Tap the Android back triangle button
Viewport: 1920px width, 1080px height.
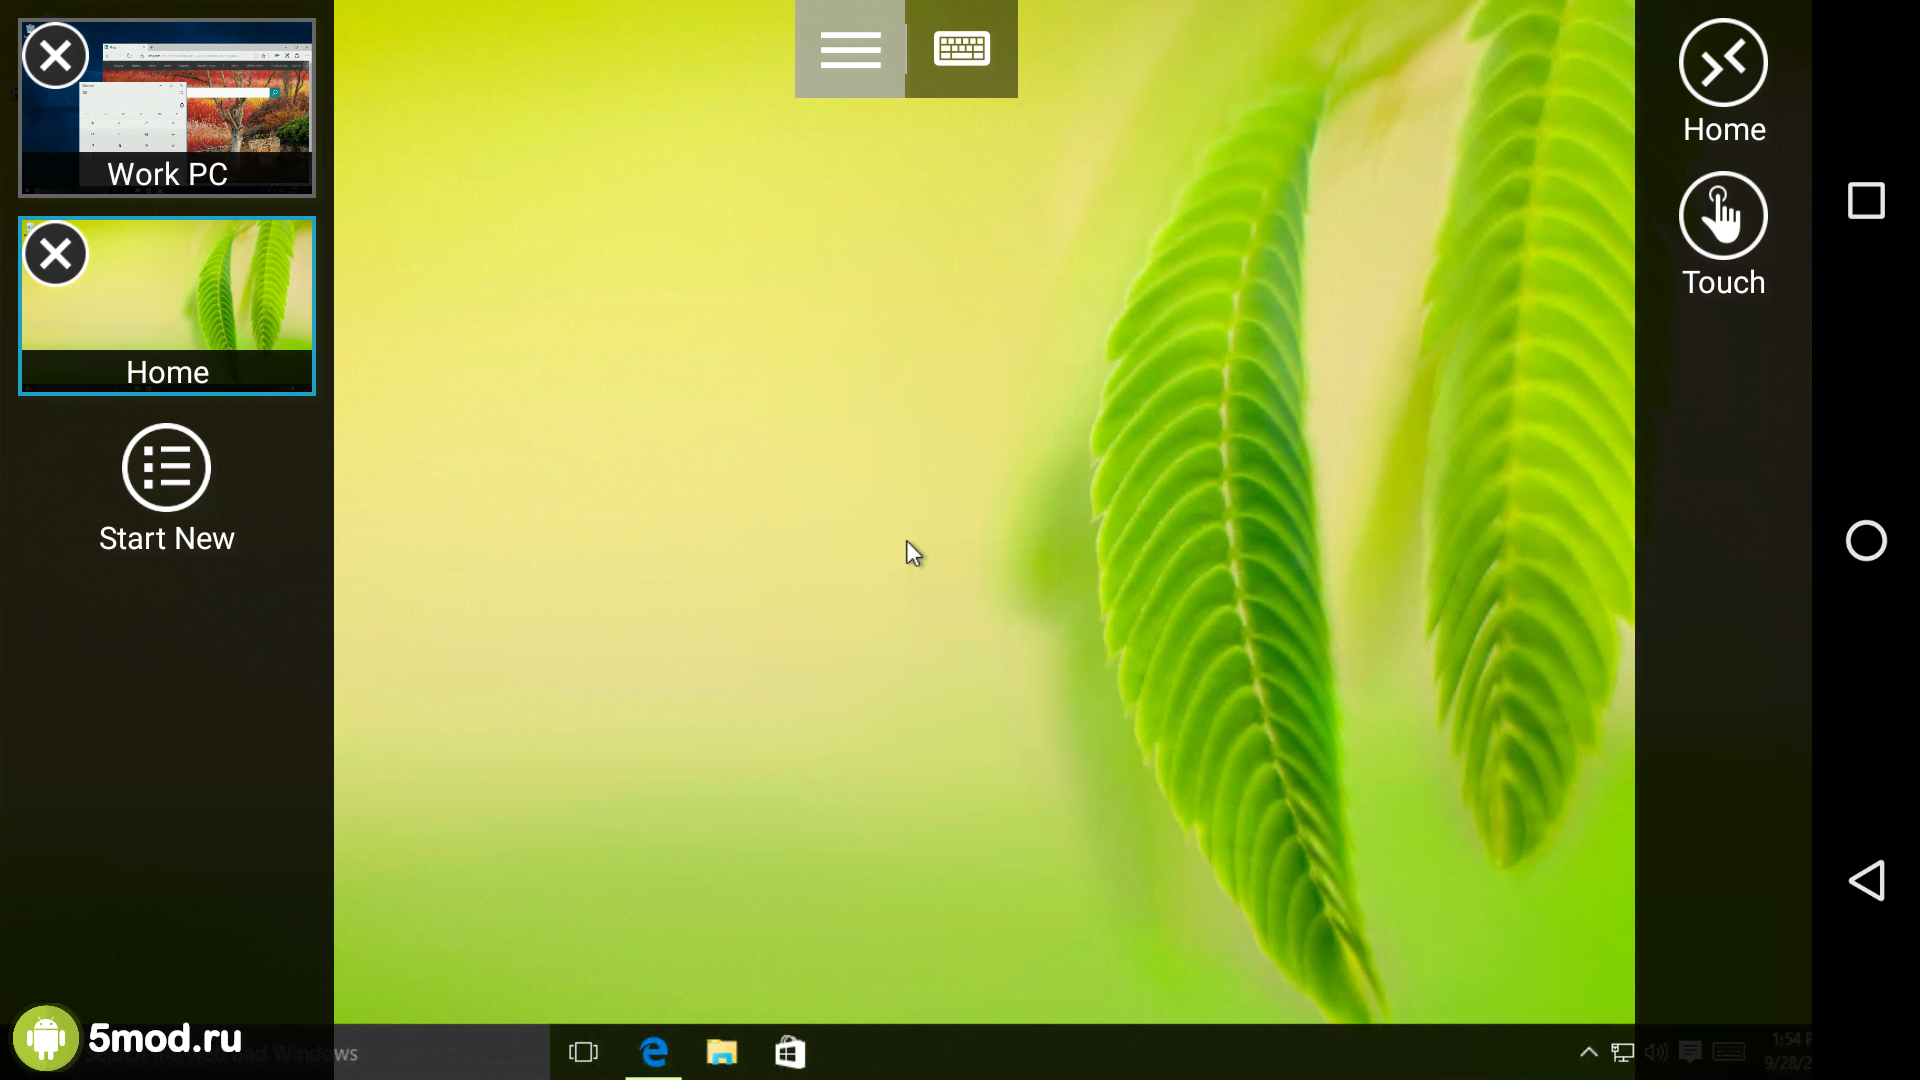(x=1866, y=881)
